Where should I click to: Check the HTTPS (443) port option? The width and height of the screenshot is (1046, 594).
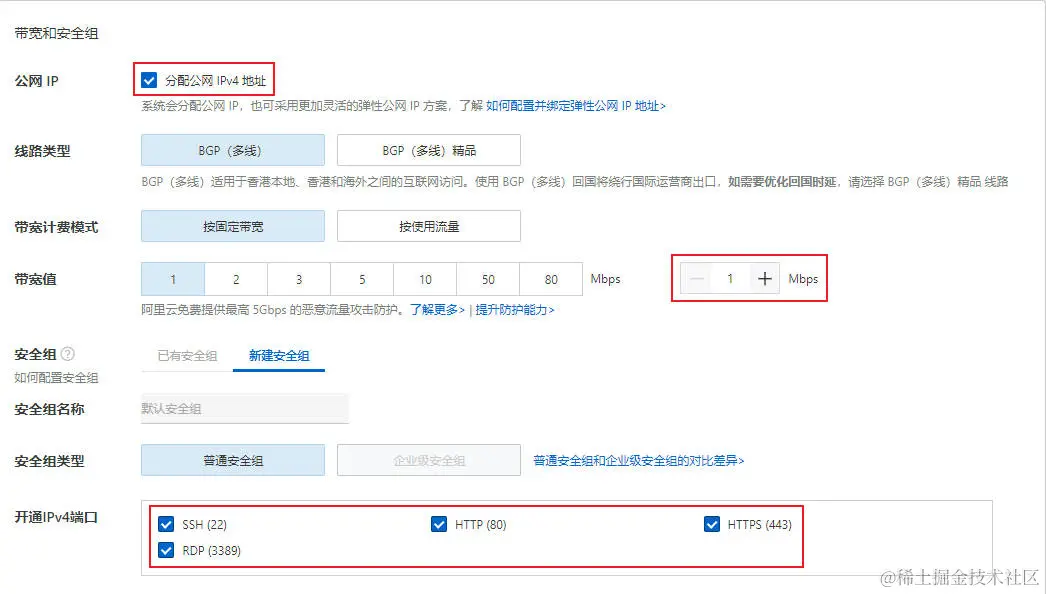(x=712, y=523)
